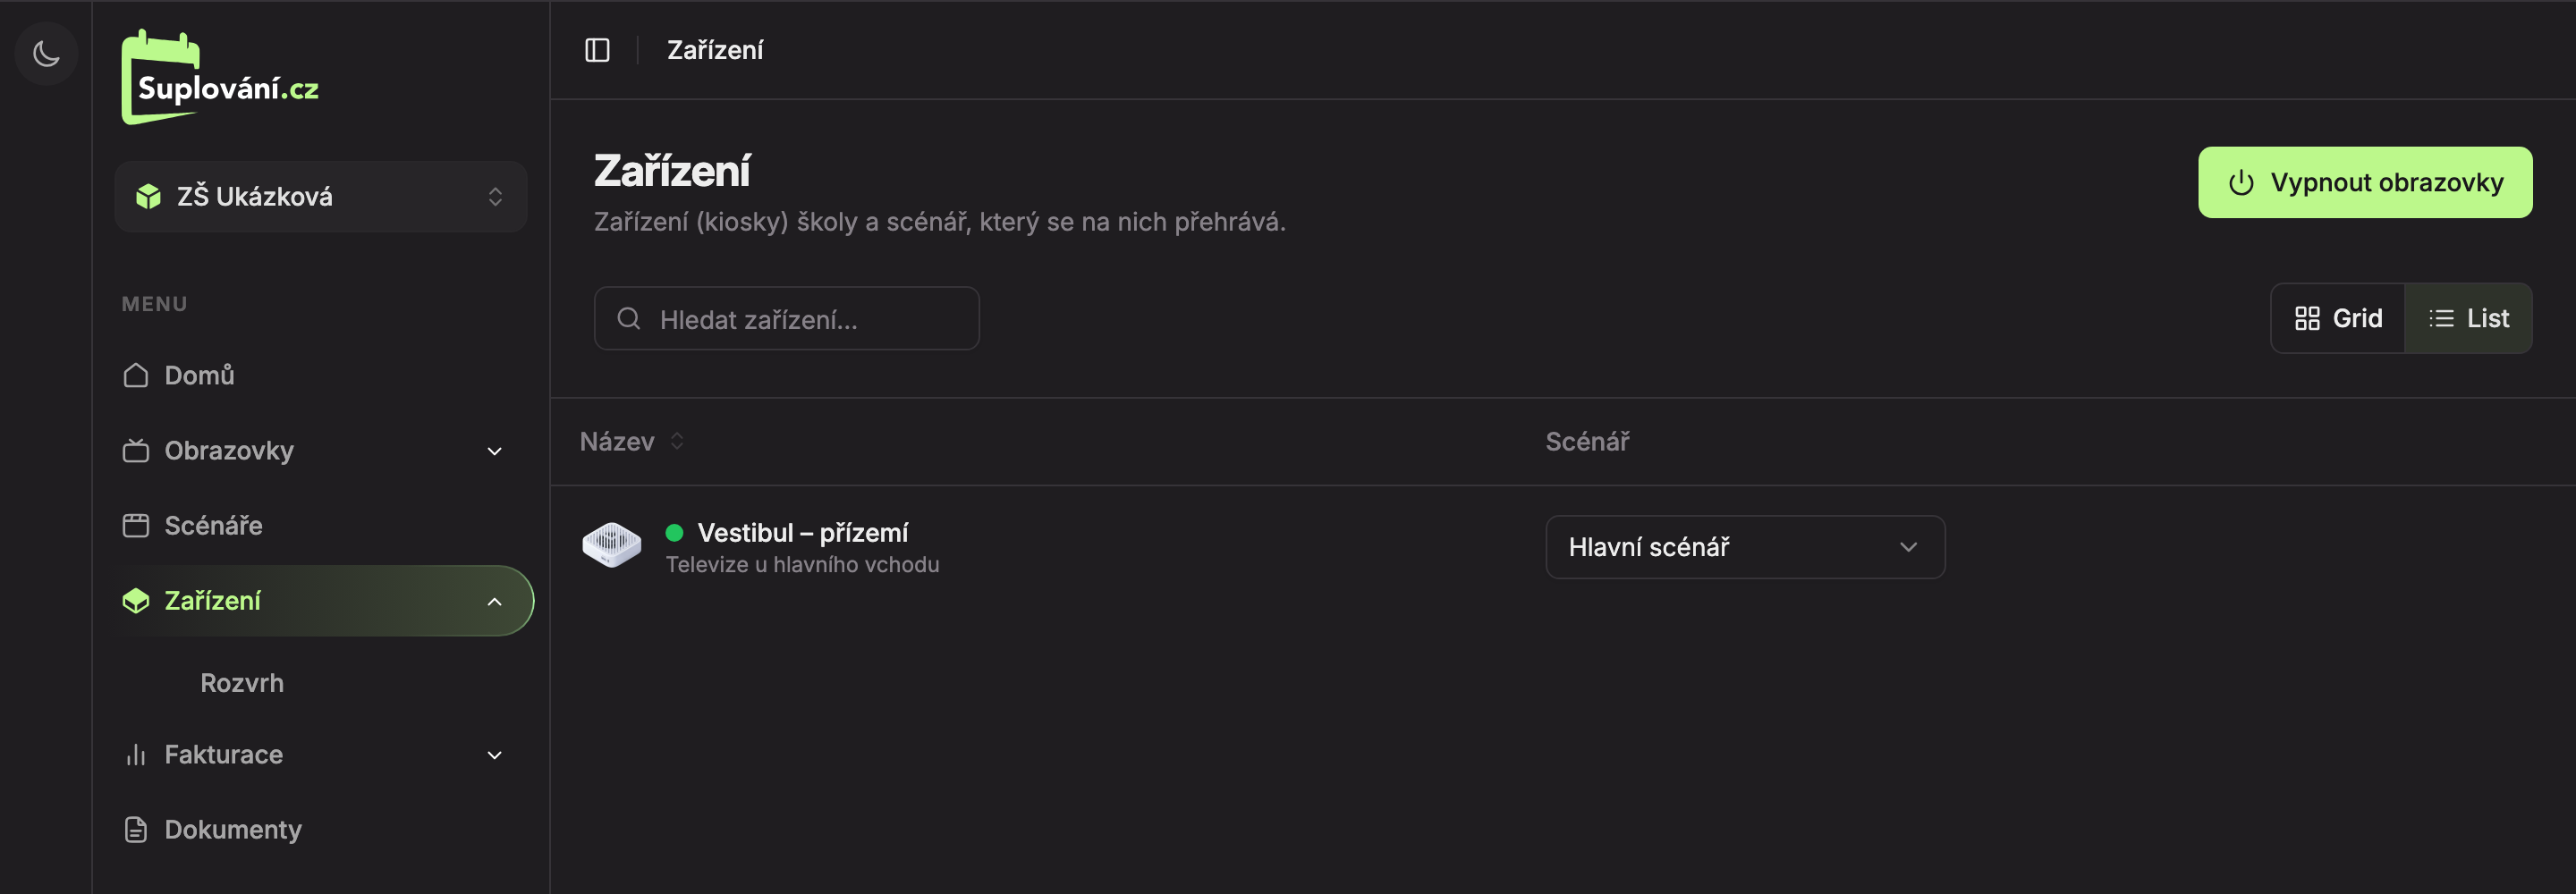This screenshot has height=894, width=2576.
Task: Toggle dark mode with the moon icon
Action: coord(46,53)
